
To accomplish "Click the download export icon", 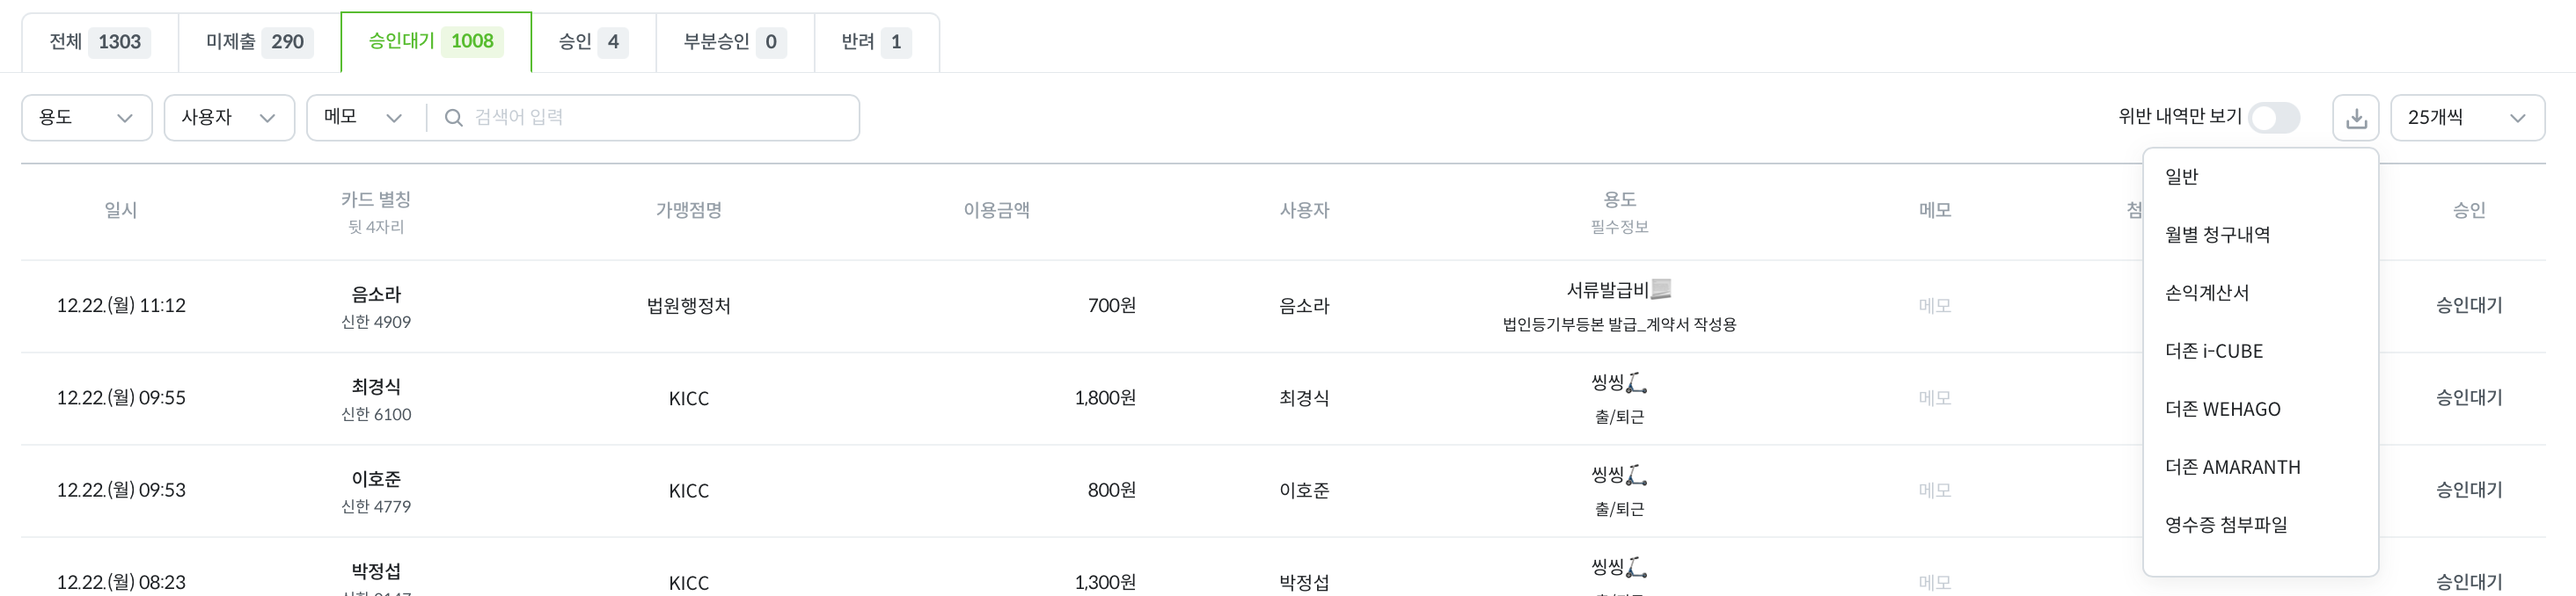I will coord(2355,118).
